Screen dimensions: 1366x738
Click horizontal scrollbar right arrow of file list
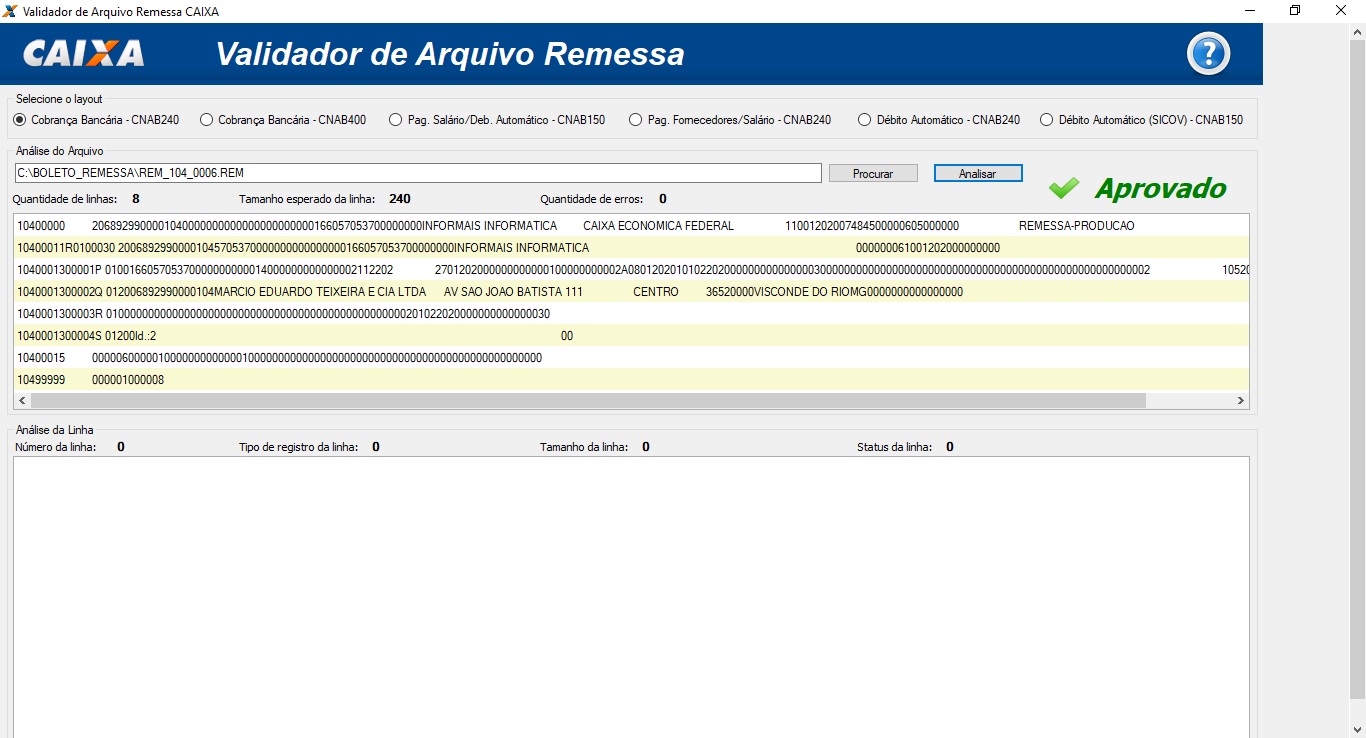1240,401
